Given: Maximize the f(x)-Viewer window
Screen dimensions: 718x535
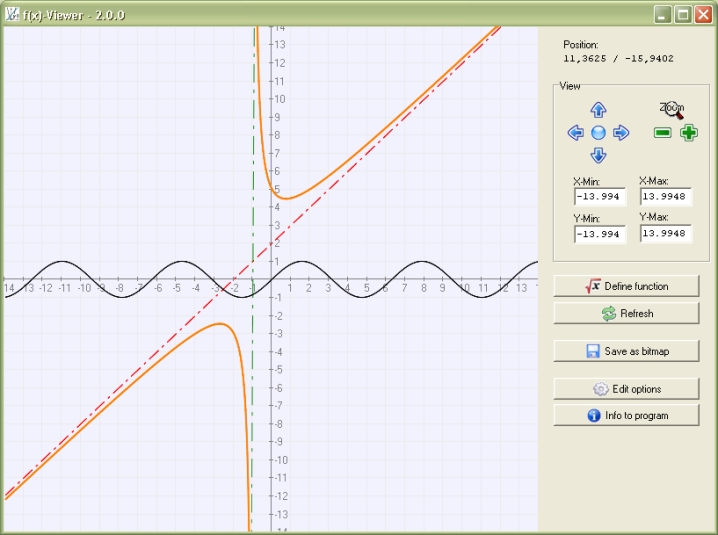Looking at the screenshot, I should 683,14.
